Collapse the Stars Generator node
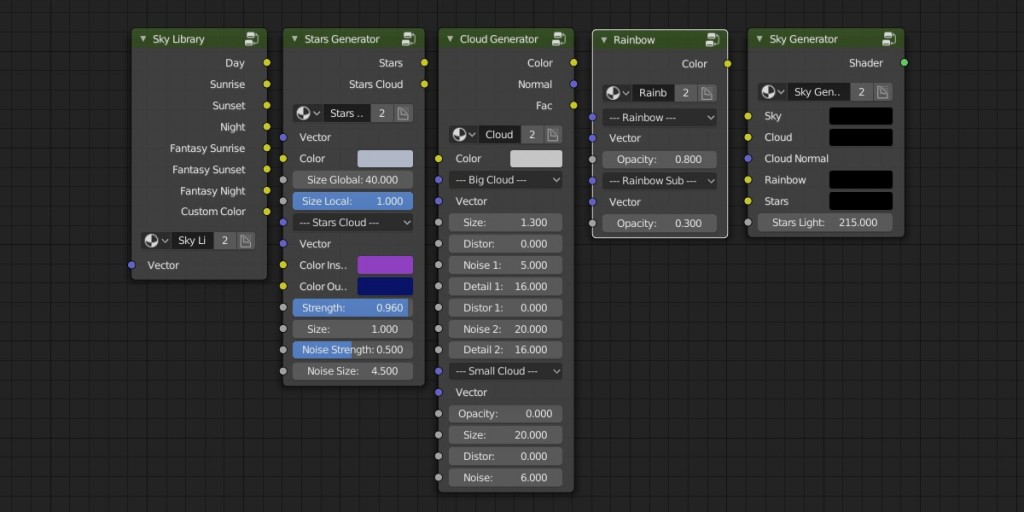Image resolution: width=1024 pixels, height=512 pixels. pyautogui.click(x=294, y=39)
